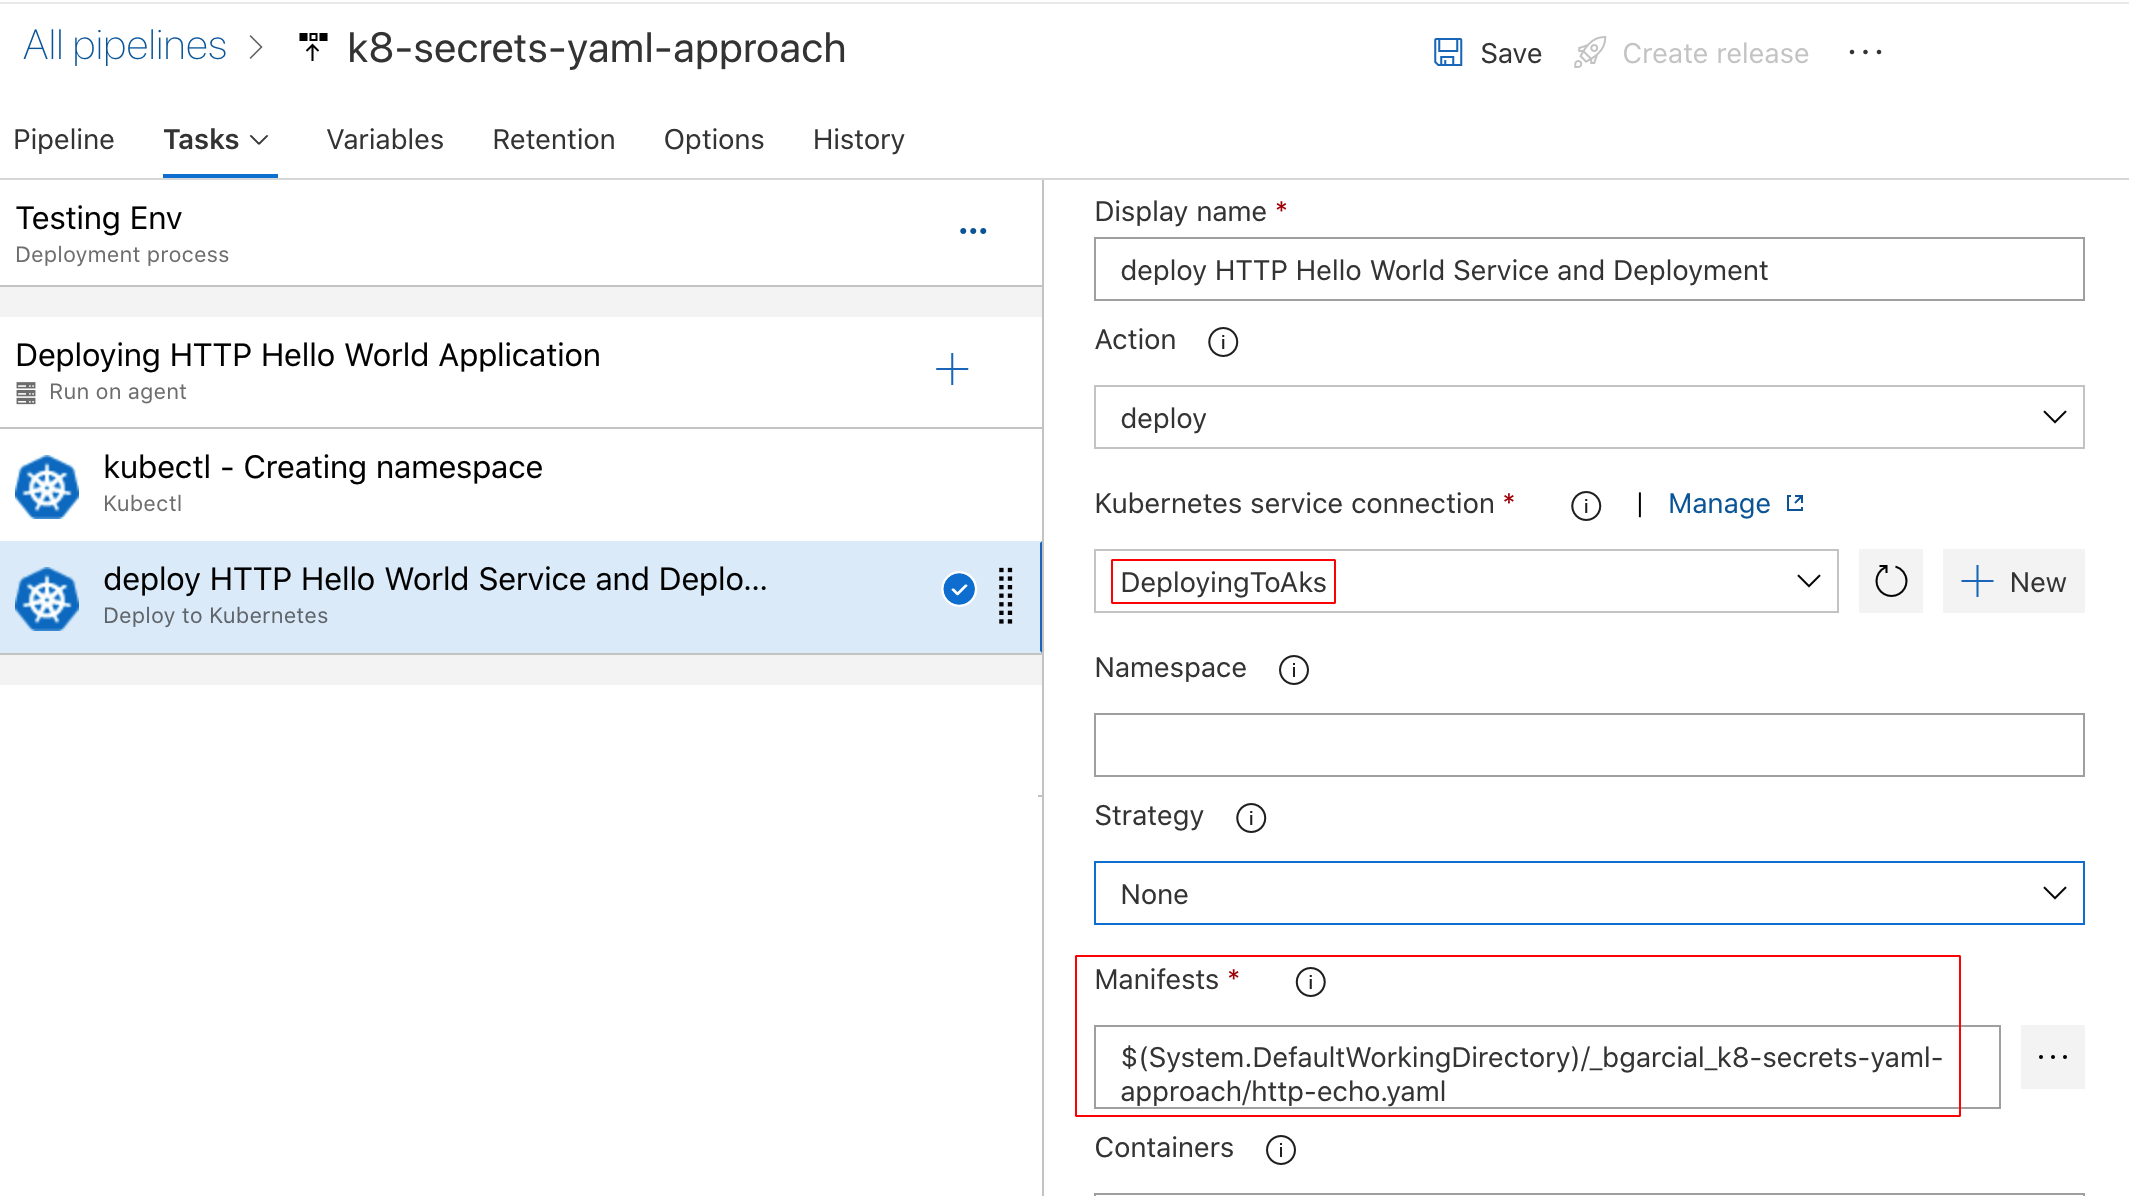Click the three-dot menu next to Manifests field
The height and width of the screenshot is (1196, 2129).
pyautogui.click(x=2053, y=1057)
